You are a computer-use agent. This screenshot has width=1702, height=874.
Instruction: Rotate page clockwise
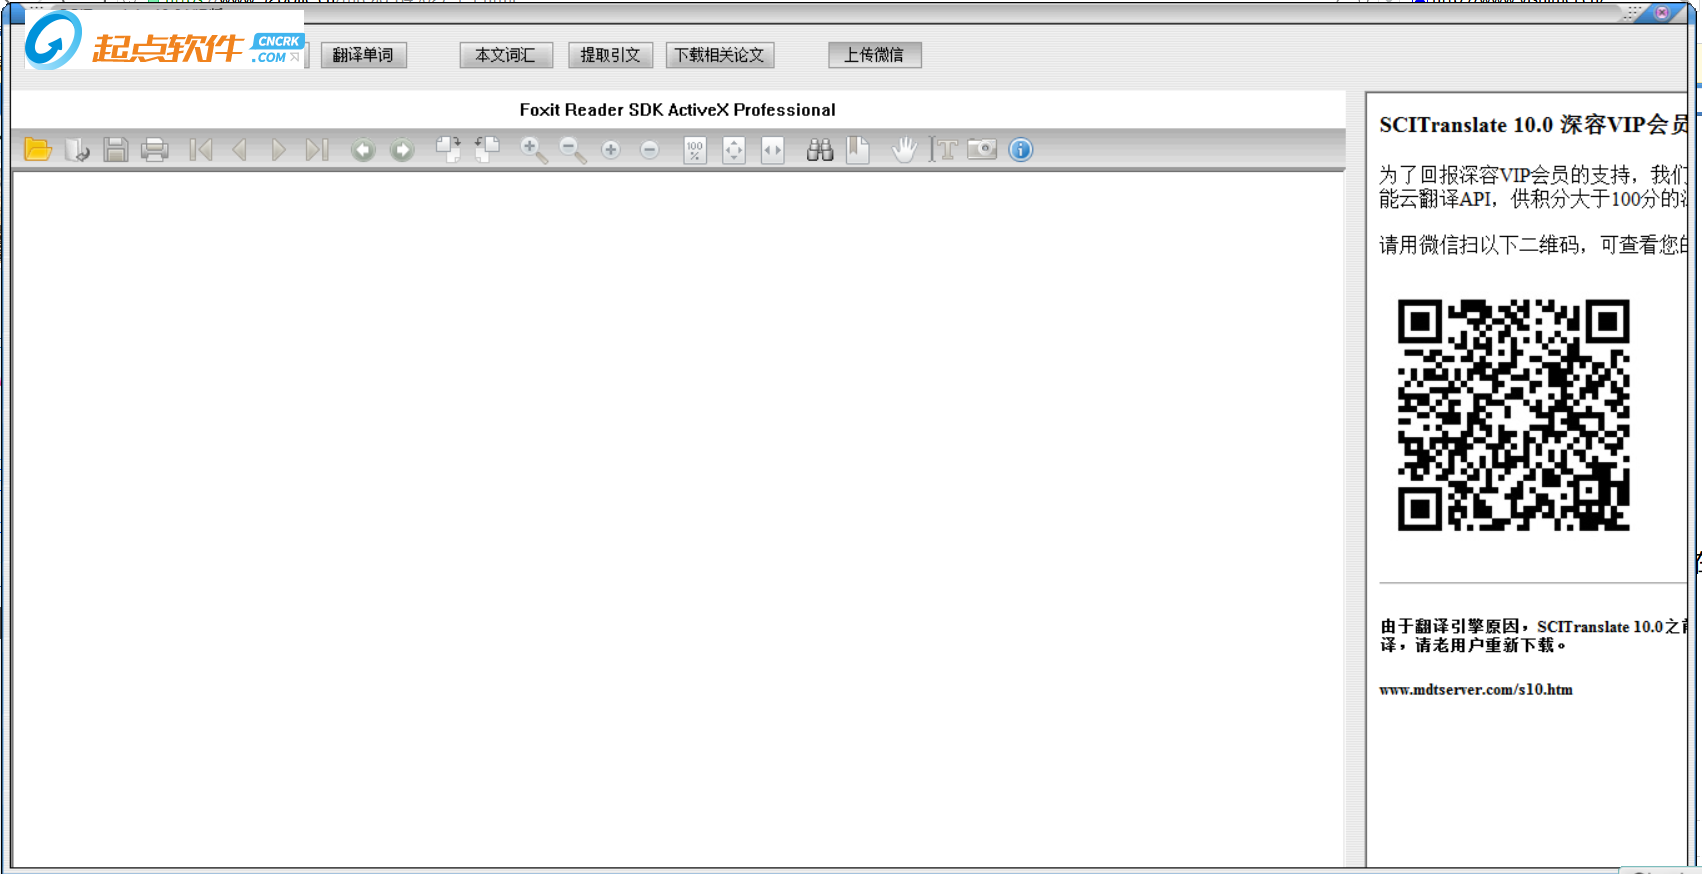(449, 150)
